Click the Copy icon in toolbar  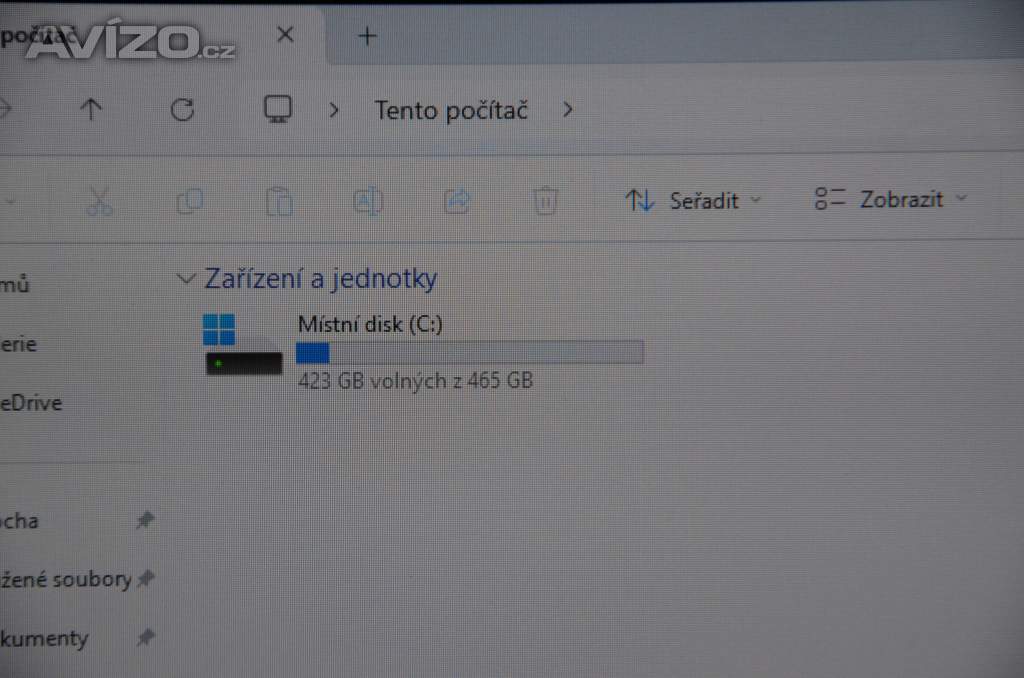click(190, 201)
